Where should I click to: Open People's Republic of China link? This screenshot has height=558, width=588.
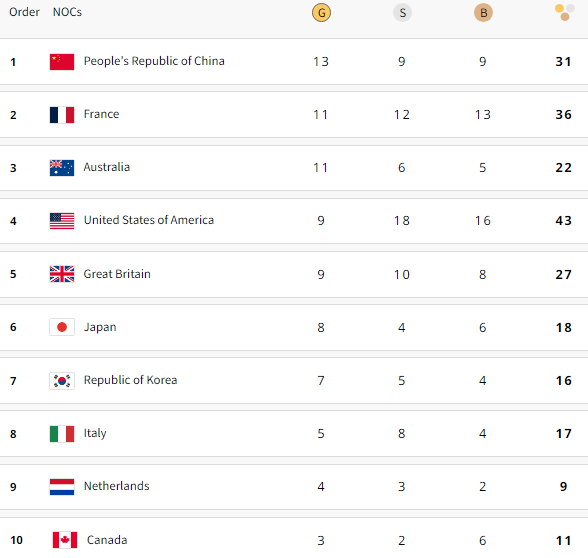154,61
